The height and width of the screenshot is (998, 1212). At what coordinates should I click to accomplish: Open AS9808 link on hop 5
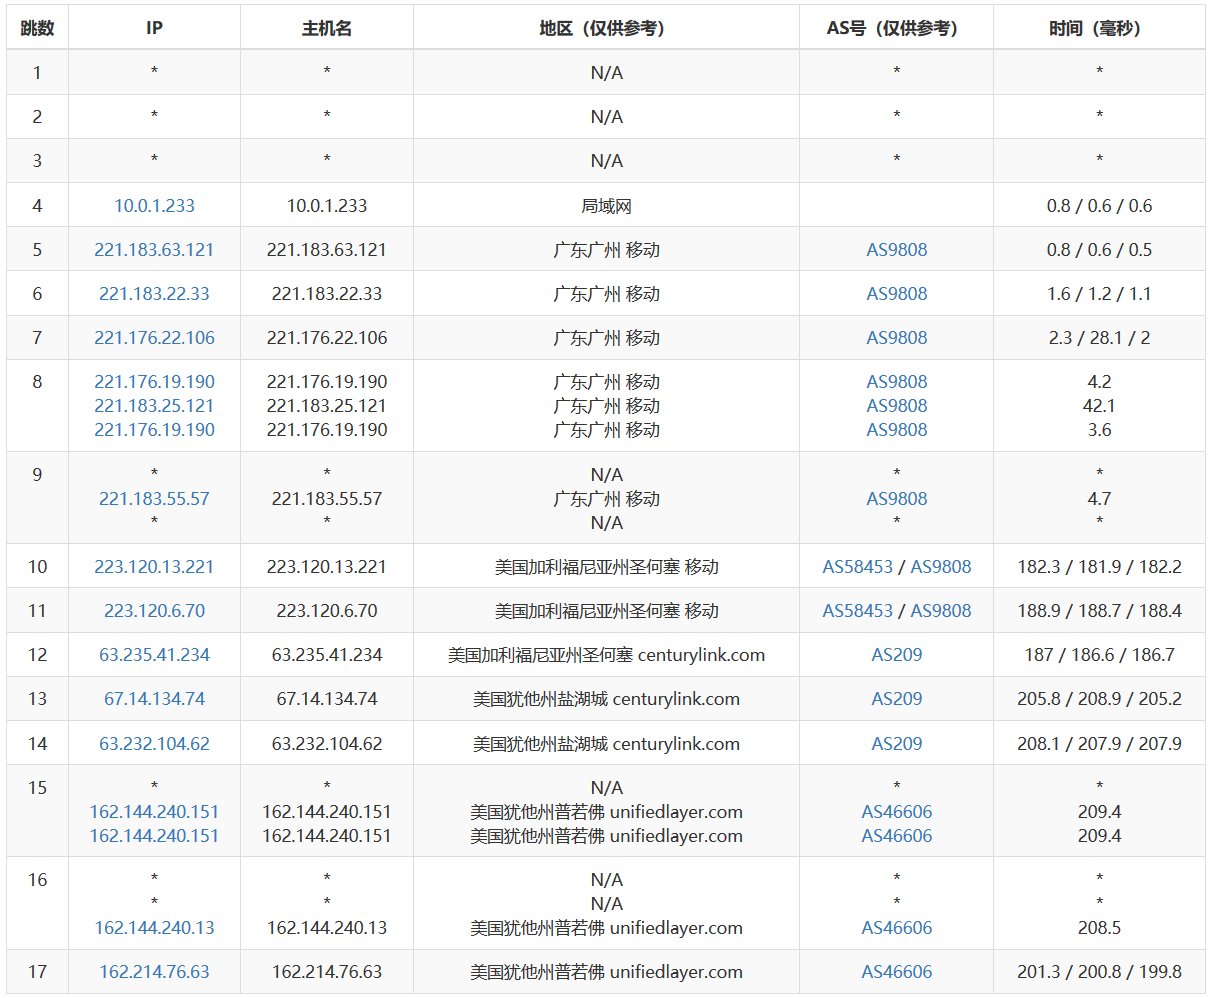coord(896,249)
